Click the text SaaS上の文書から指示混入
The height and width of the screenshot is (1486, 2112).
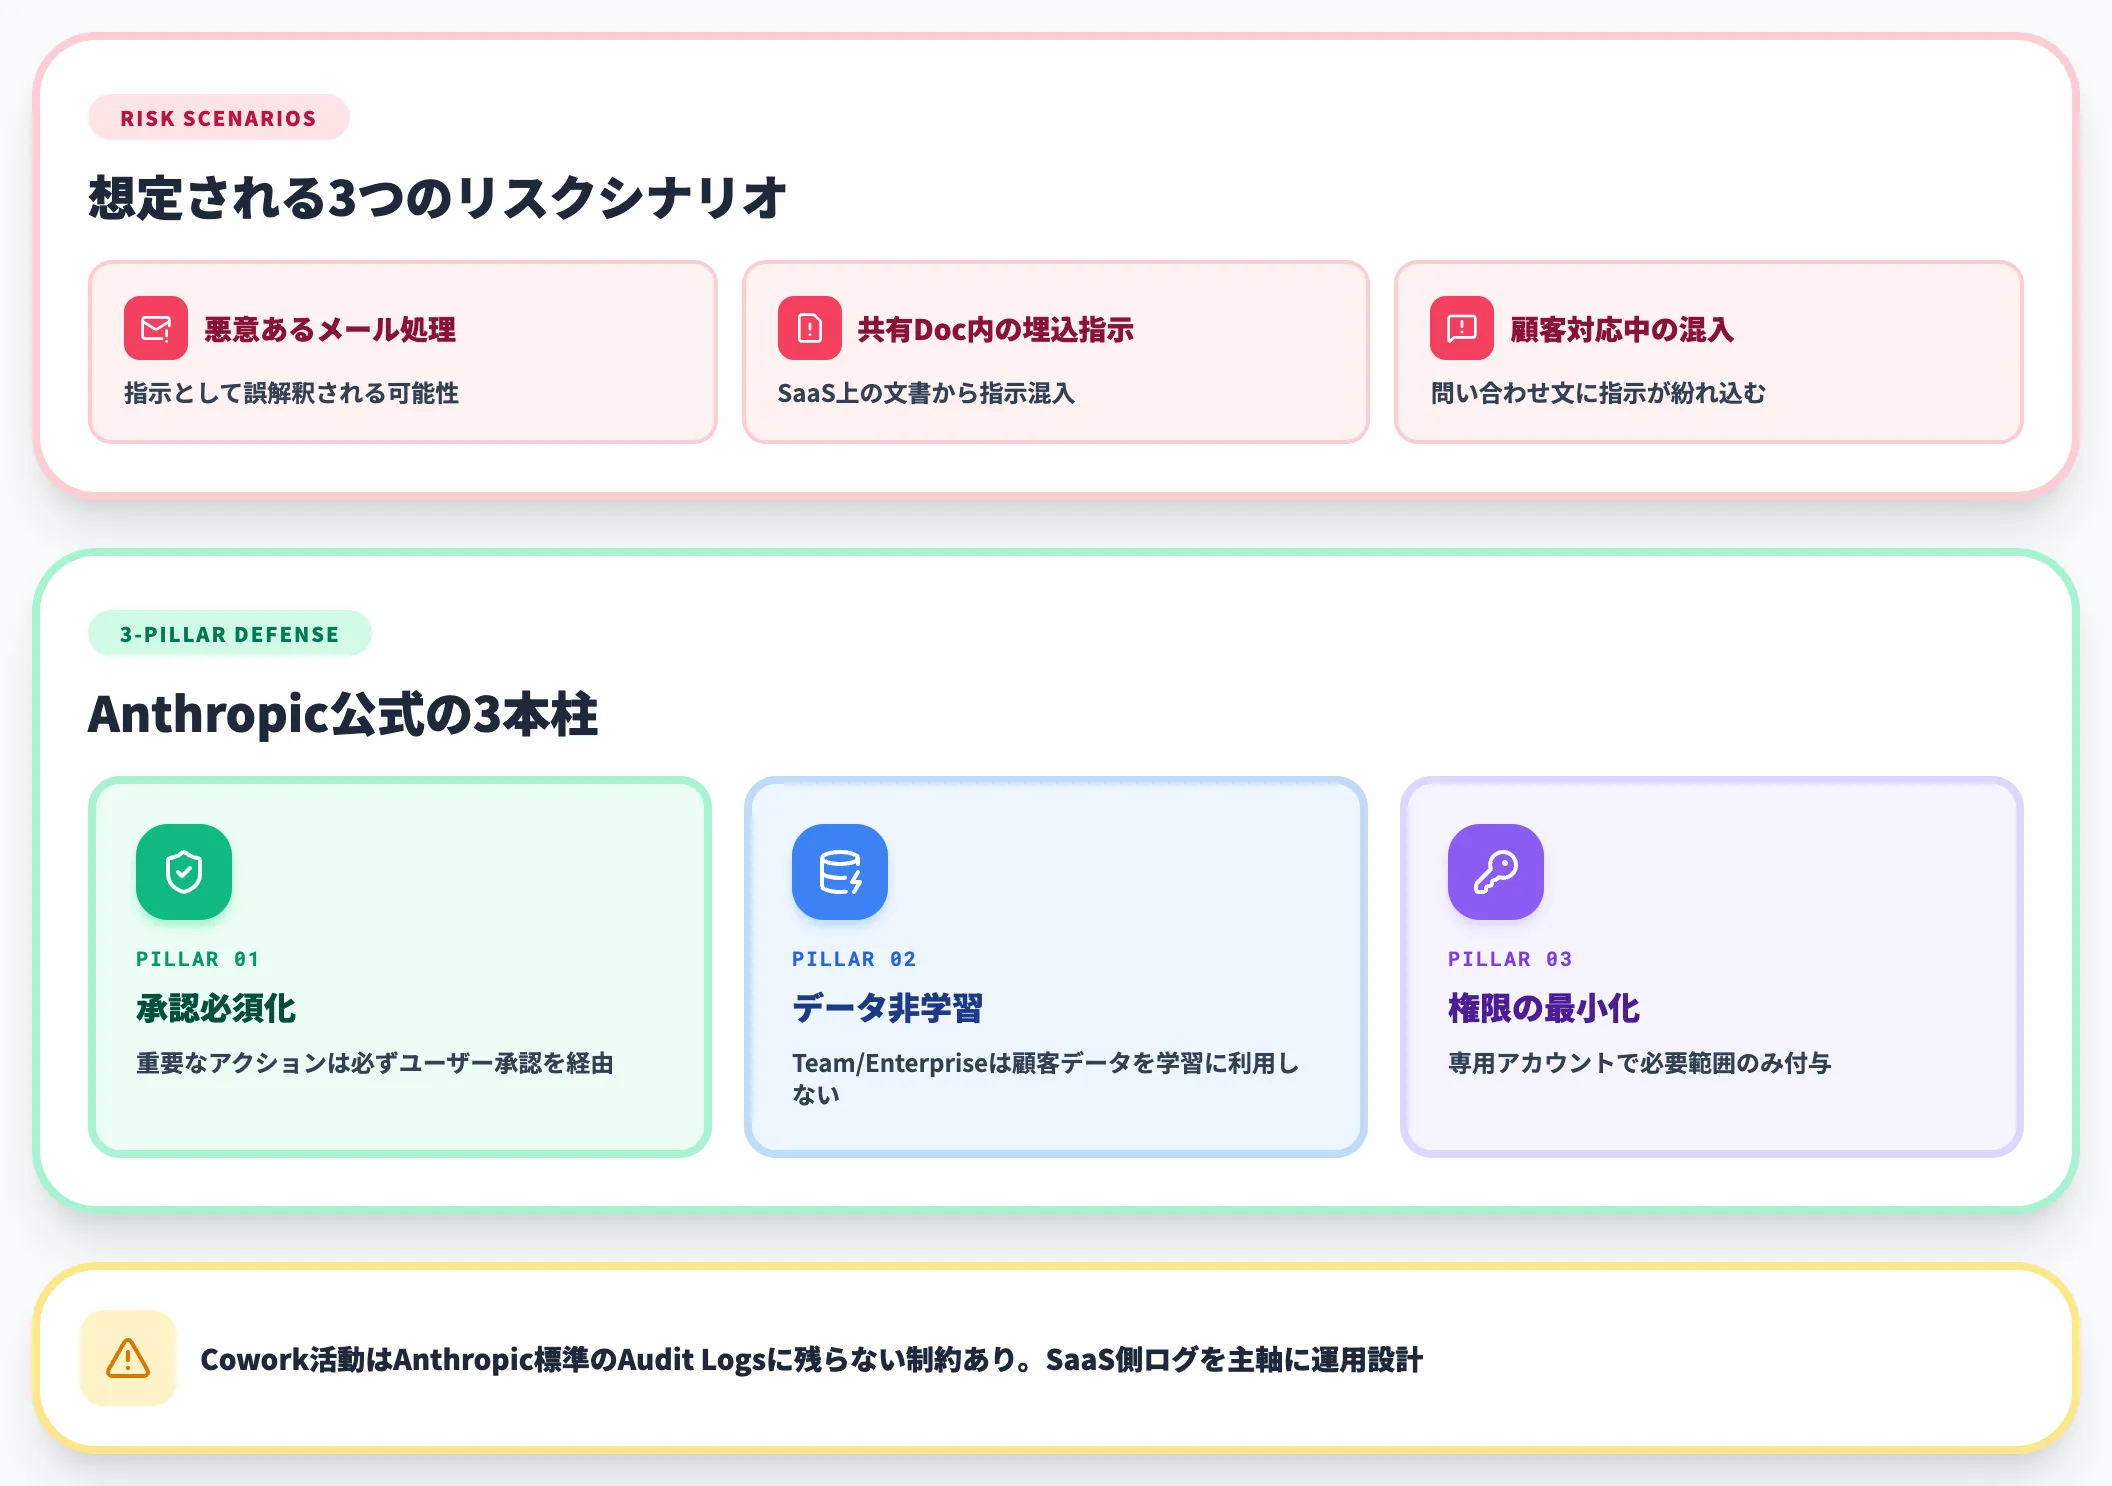[926, 393]
